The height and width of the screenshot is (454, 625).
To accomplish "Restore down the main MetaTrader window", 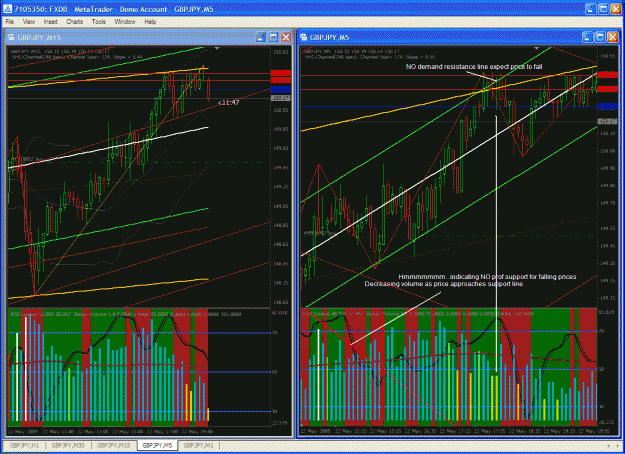I will (x=603, y=9).
